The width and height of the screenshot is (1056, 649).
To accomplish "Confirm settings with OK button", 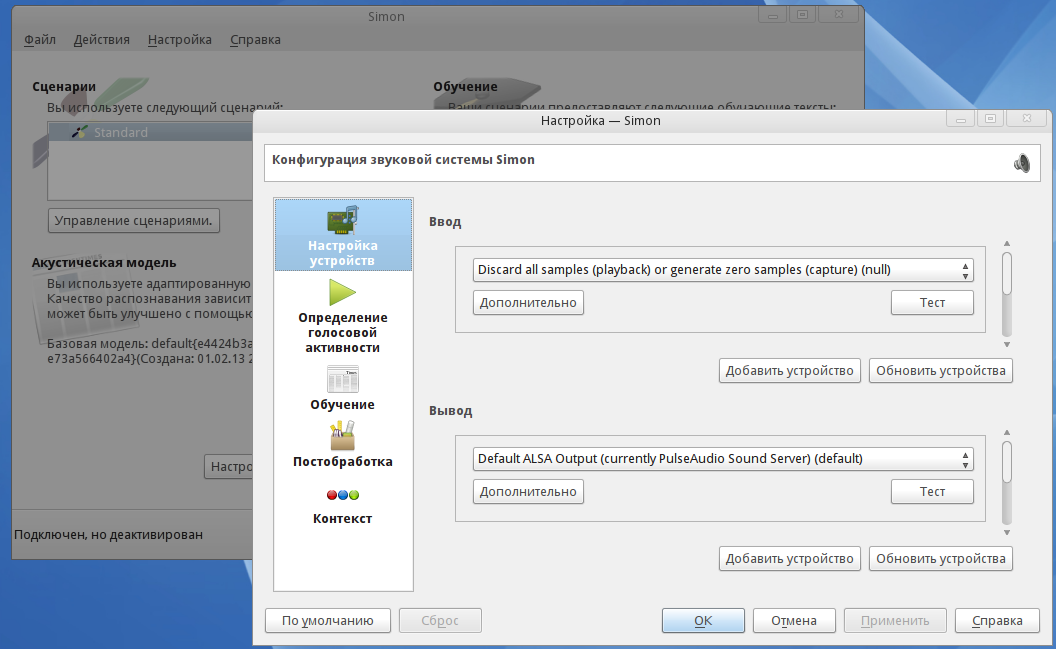I will click(703, 621).
